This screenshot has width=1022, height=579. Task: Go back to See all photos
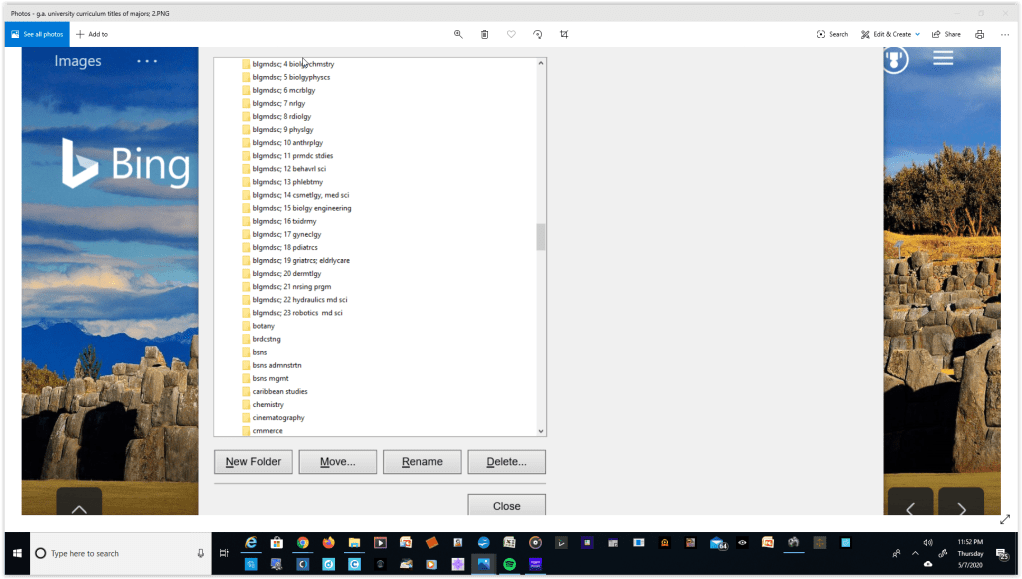tap(36, 34)
